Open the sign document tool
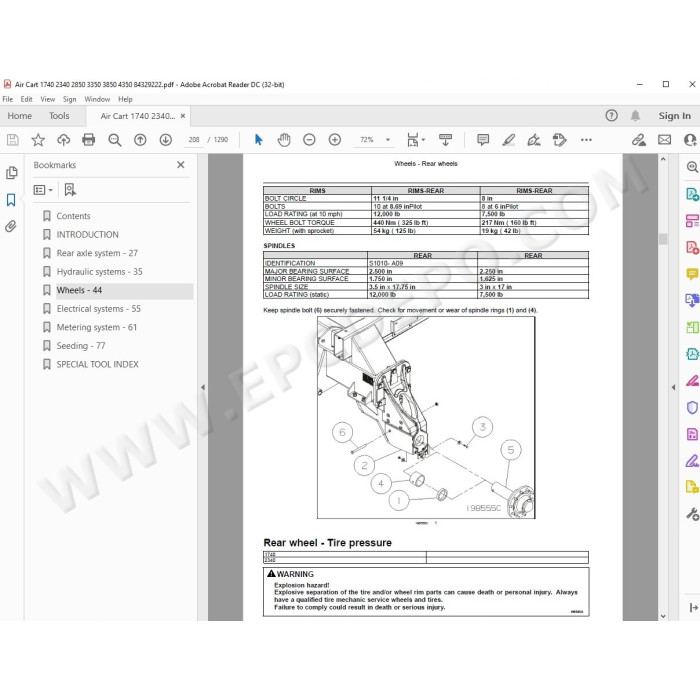Viewport: 700px width, 700px height. click(534, 140)
